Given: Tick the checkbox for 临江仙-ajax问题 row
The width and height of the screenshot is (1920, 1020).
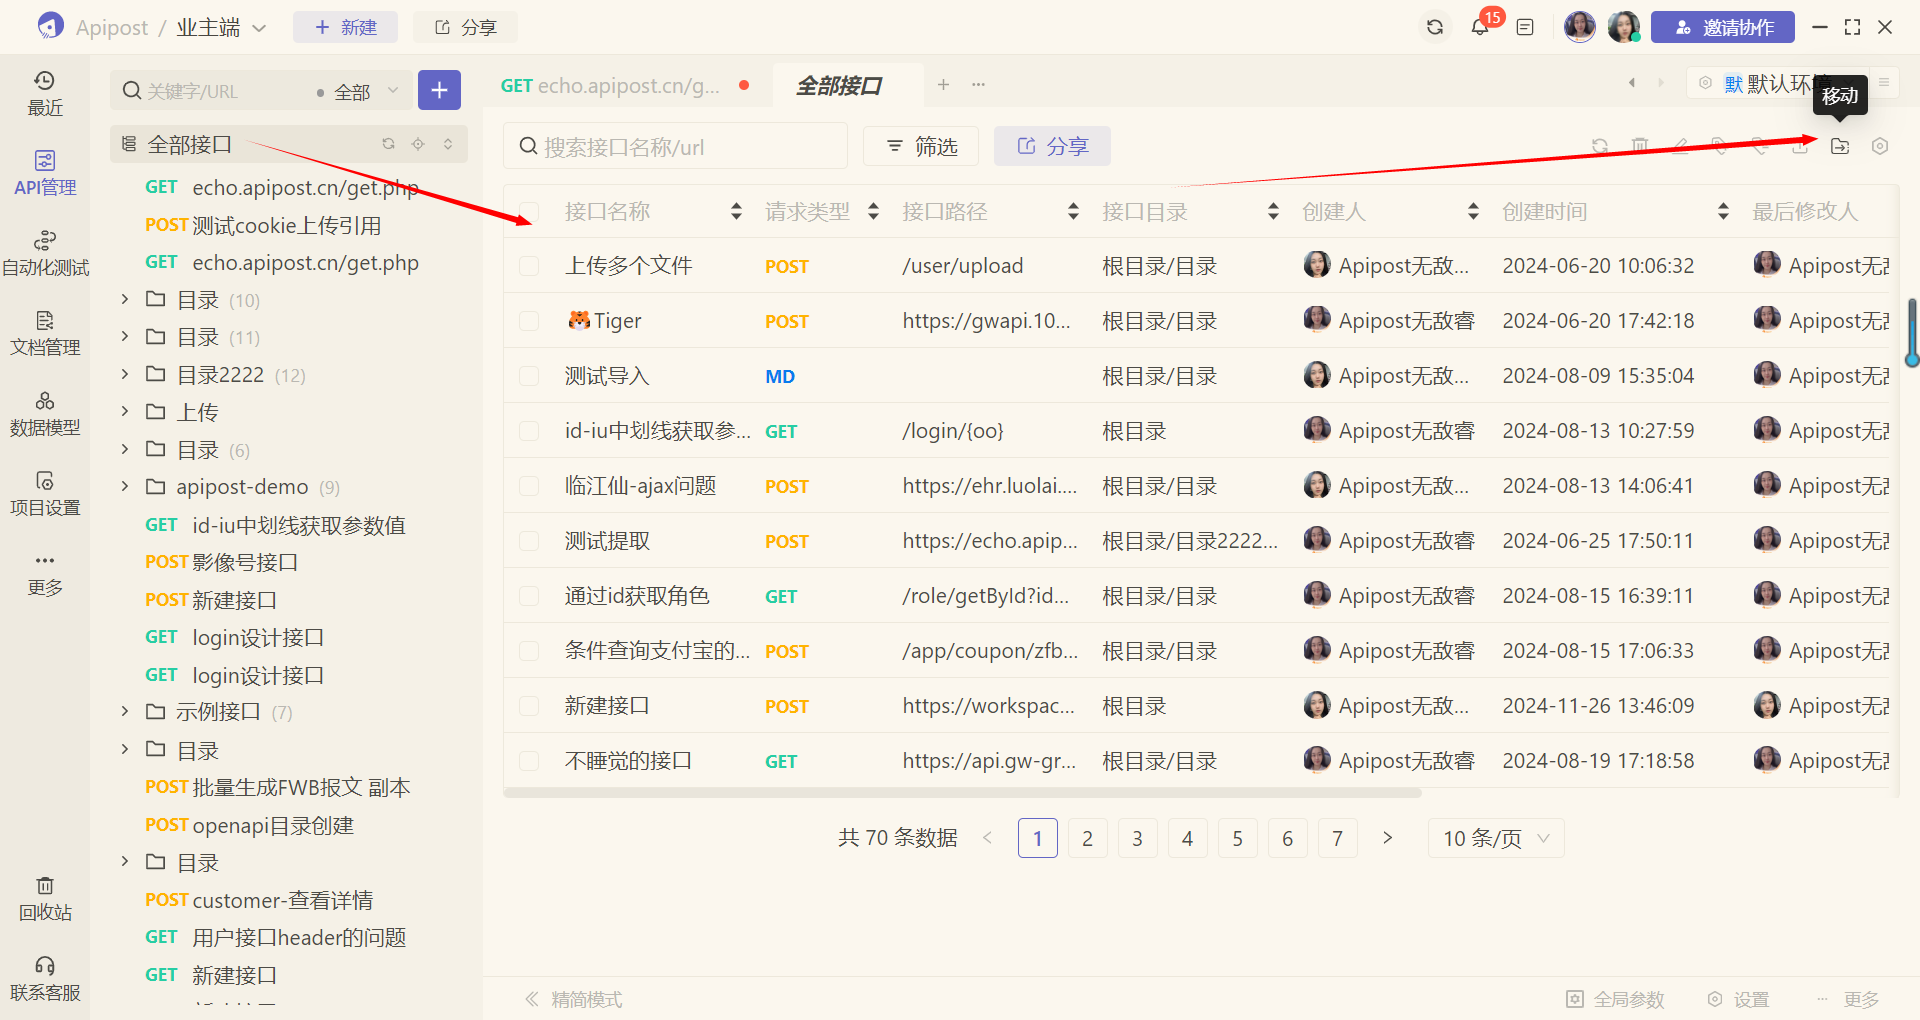Looking at the screenshot, I should pos(529,486).
